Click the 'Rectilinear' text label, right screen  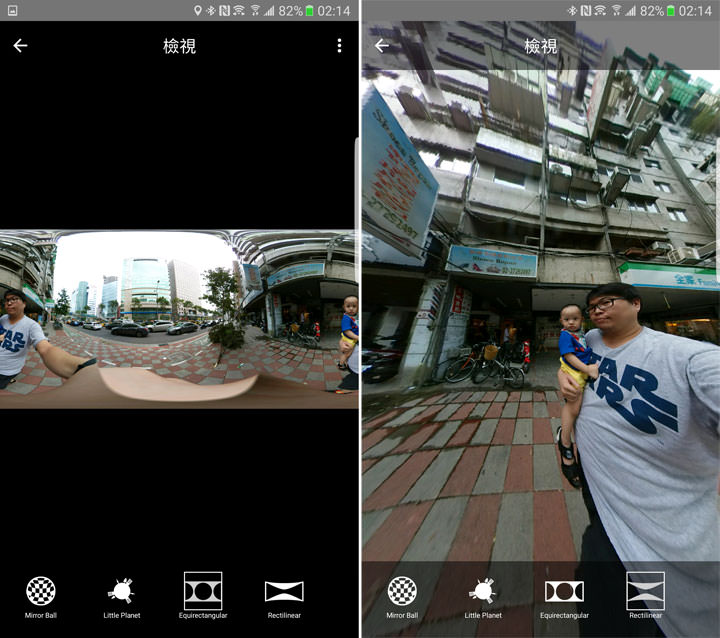pyautogui.click(x=645, y=615)
